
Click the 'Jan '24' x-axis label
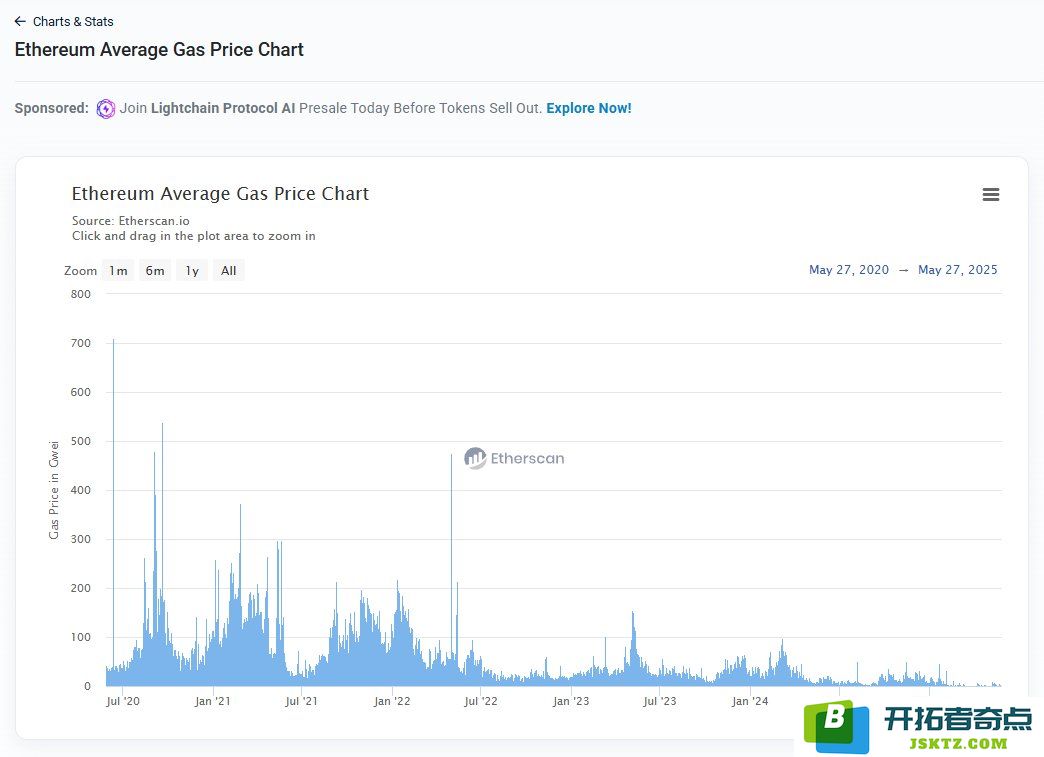[750, 701]
